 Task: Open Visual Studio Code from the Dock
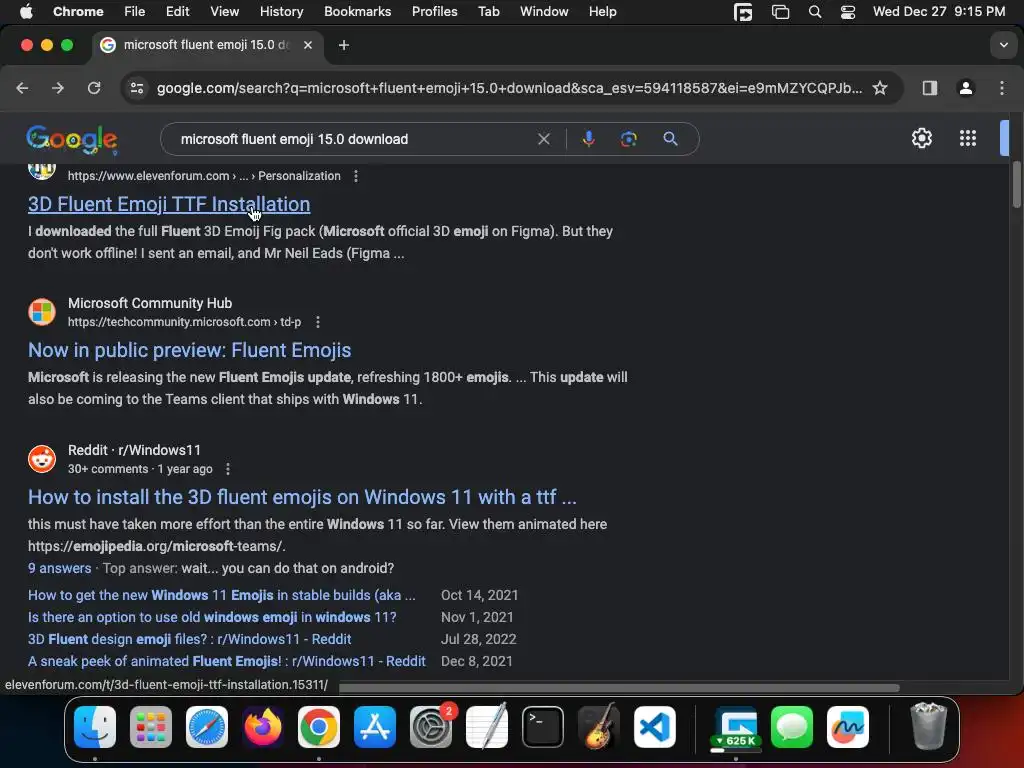(654, 727)
